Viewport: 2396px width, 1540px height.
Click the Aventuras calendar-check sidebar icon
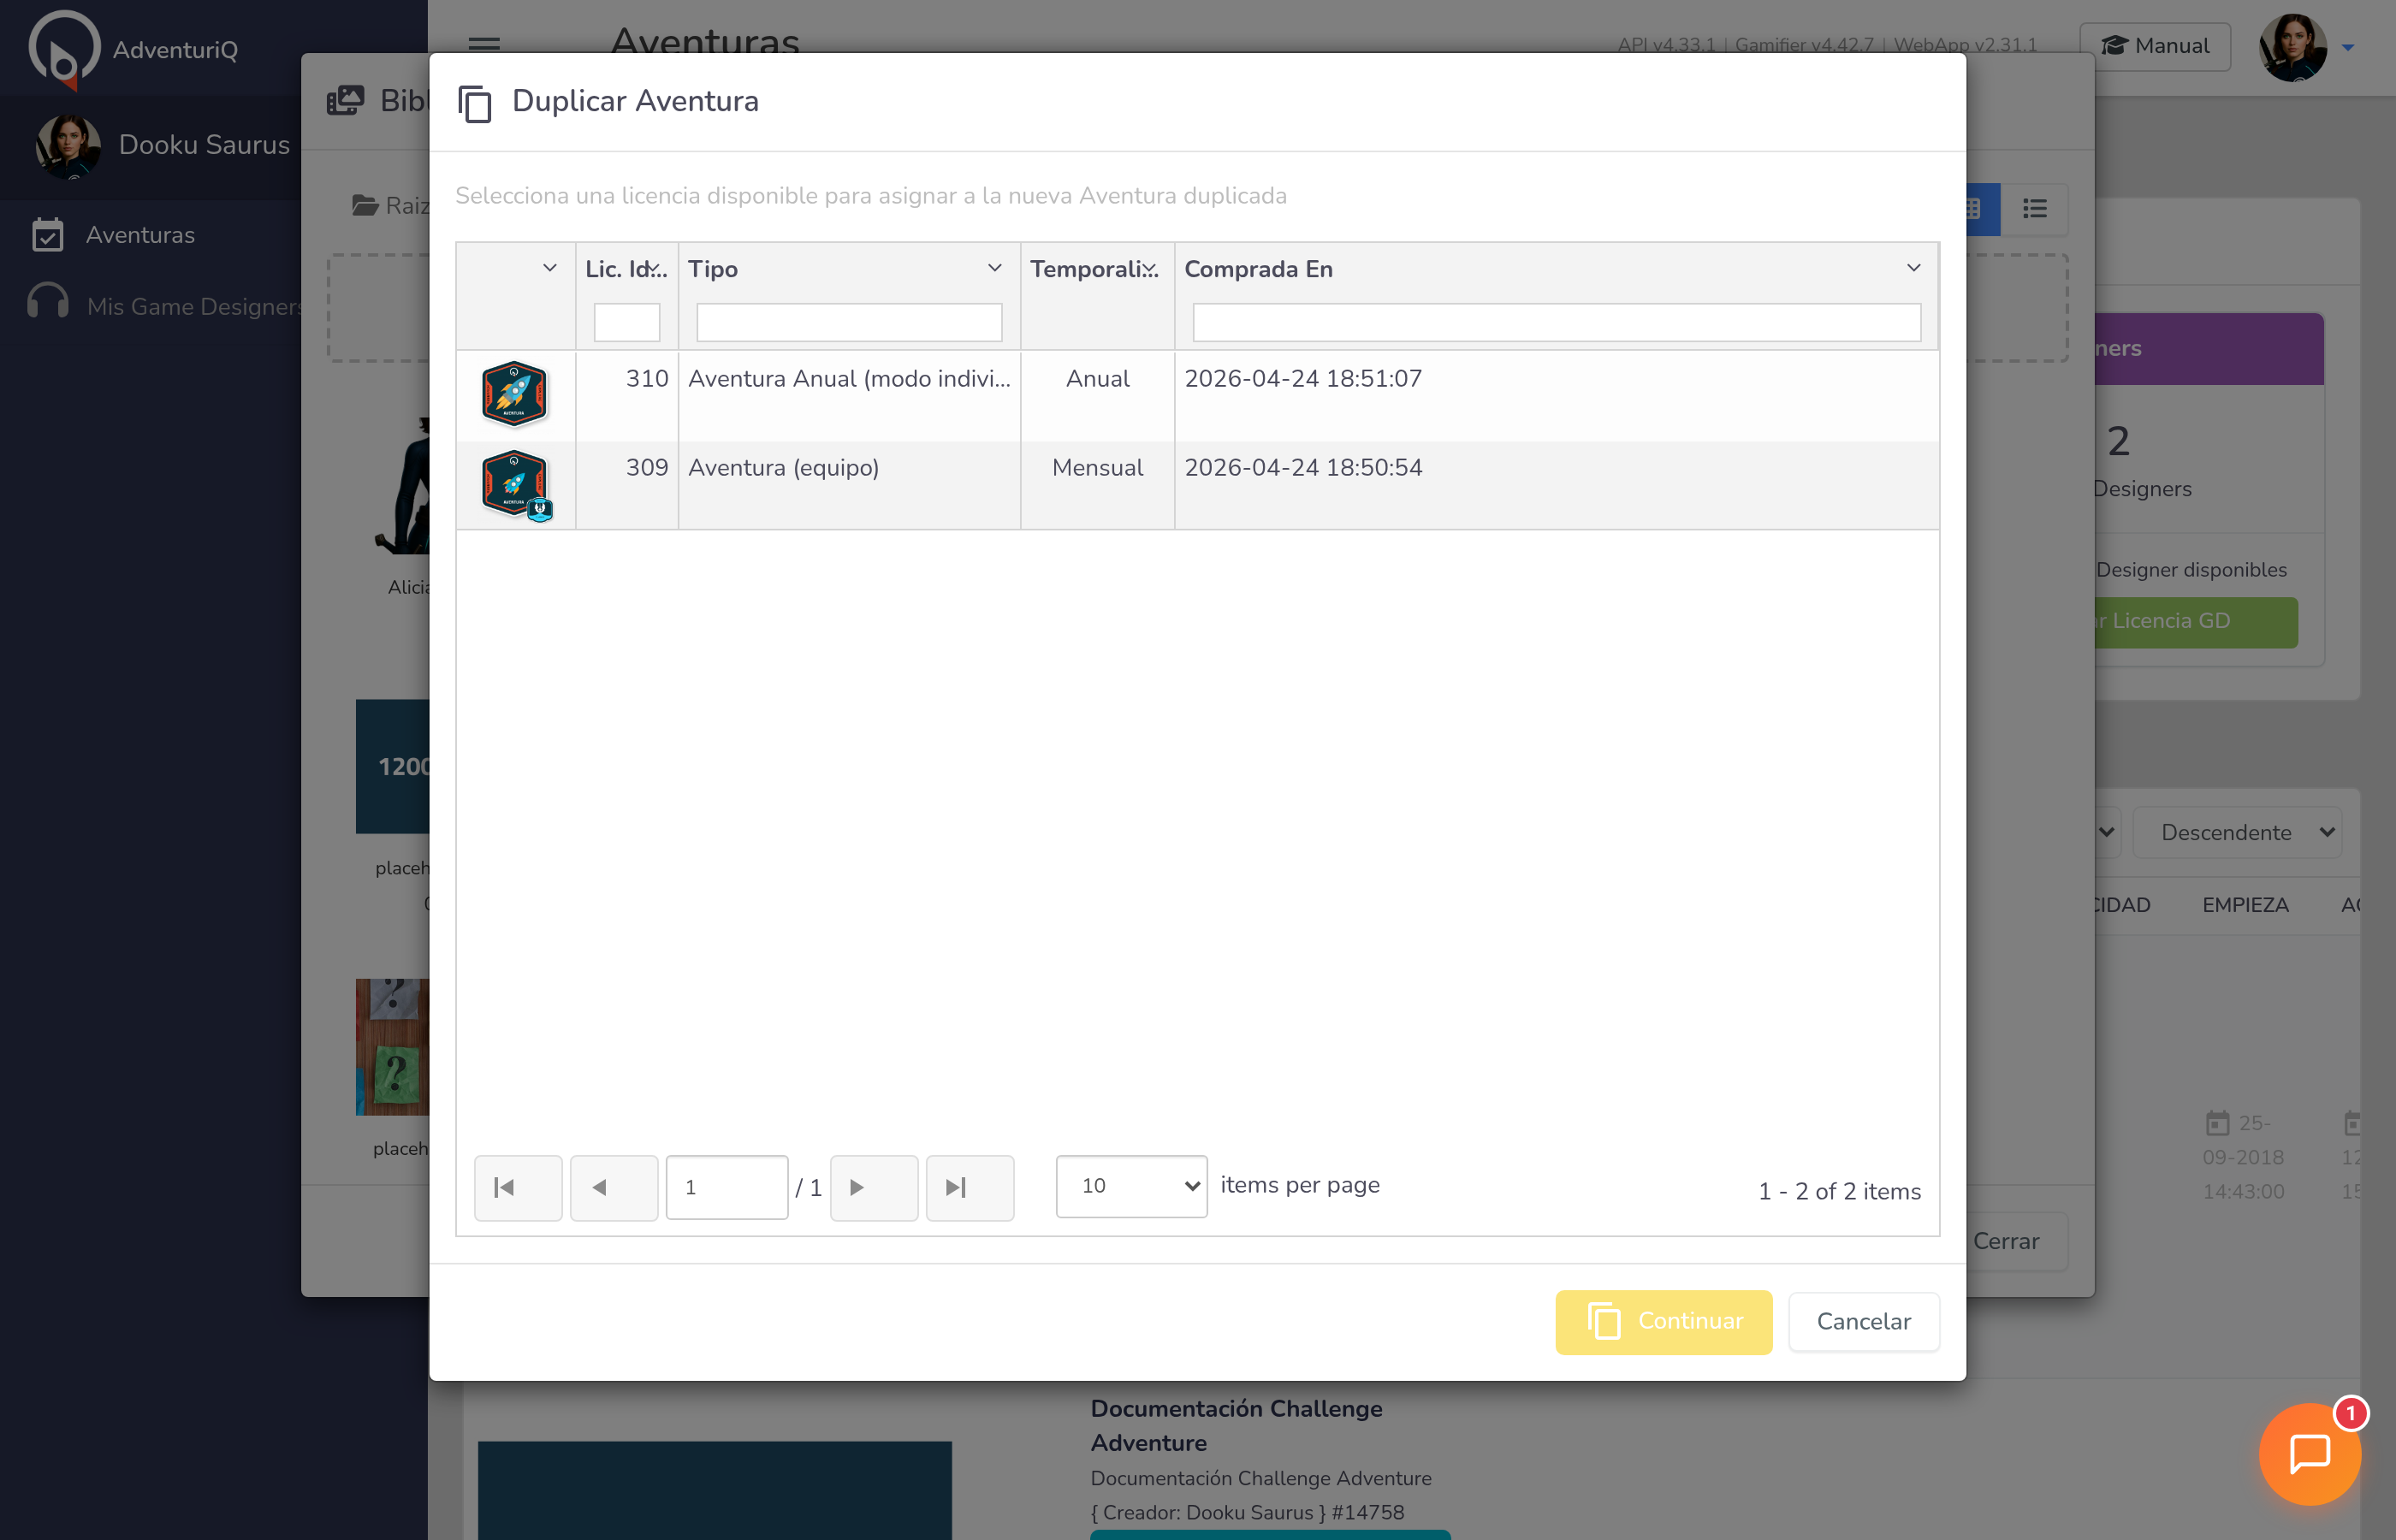(48, 235)
